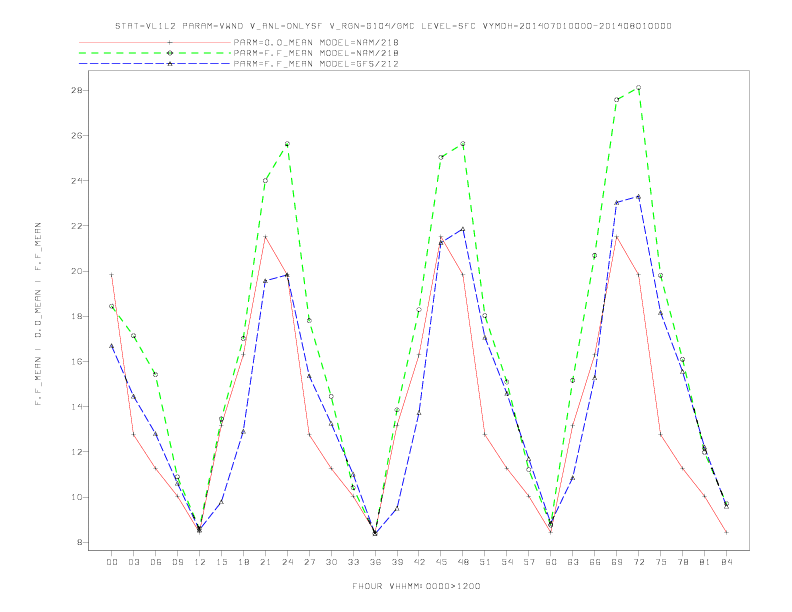This screenshot has height=612, width=792.
Task: Click x-axis tick label 09
Action: [x=177, y=562]
